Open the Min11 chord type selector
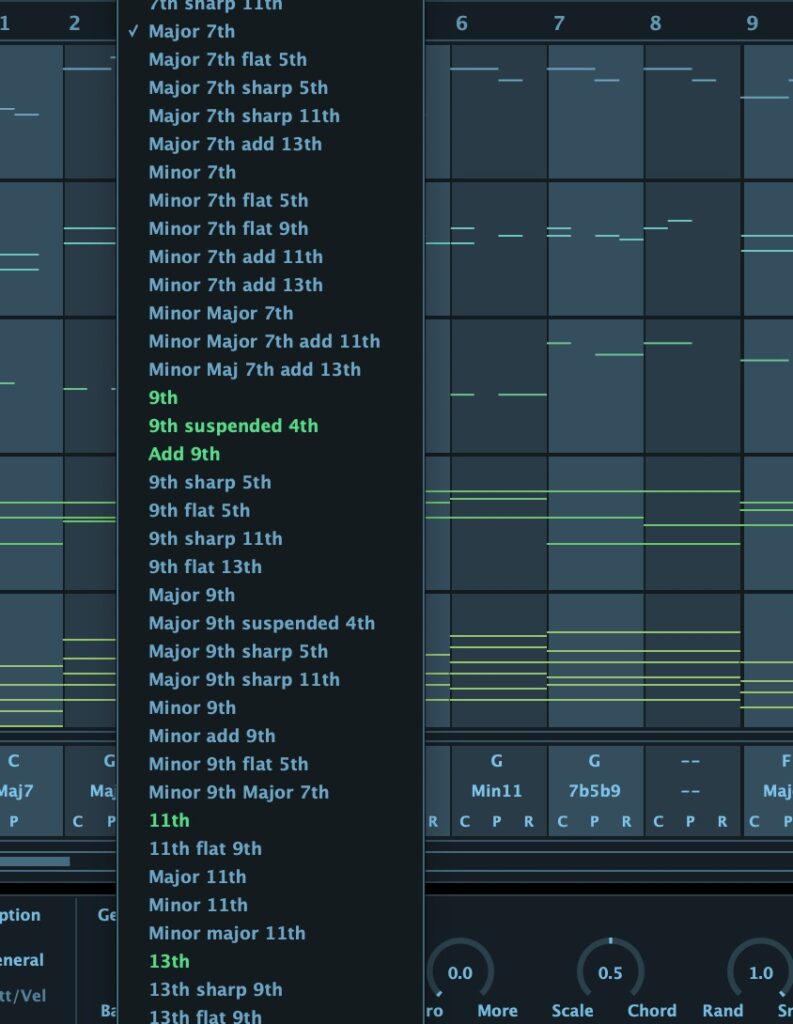793x1024 pixels. coord(497,791)
